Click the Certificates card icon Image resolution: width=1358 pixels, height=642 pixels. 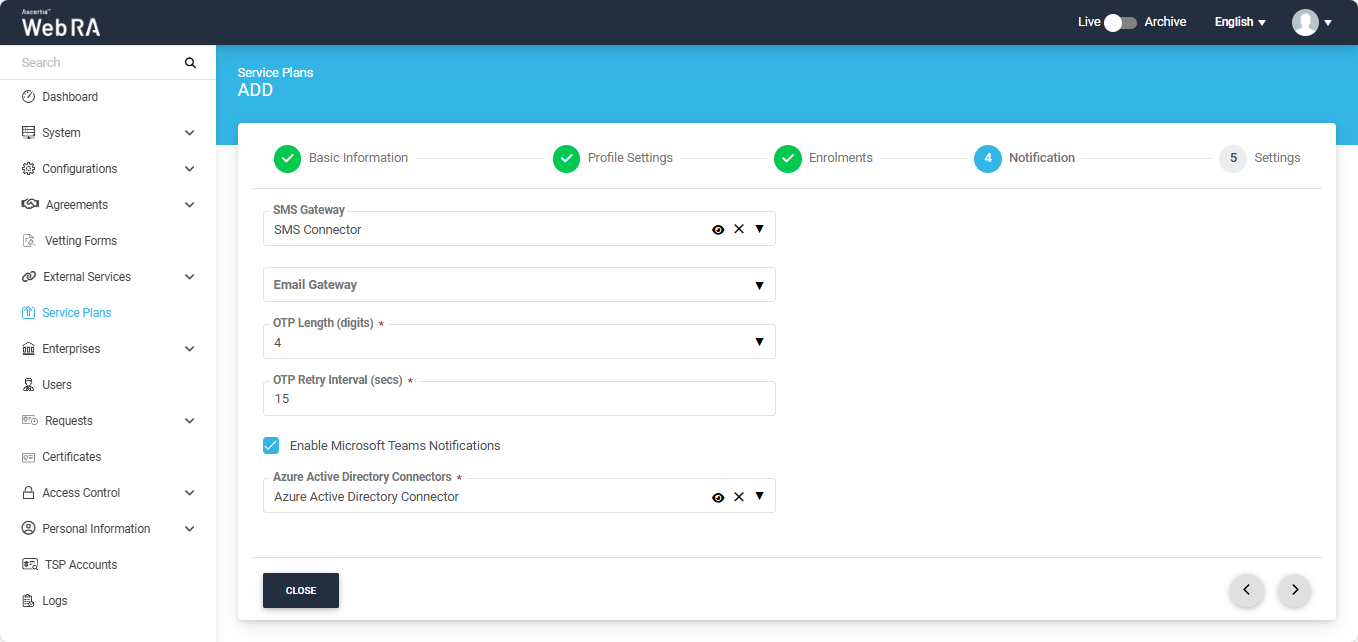pyautogui.click(x=28, y=457)
